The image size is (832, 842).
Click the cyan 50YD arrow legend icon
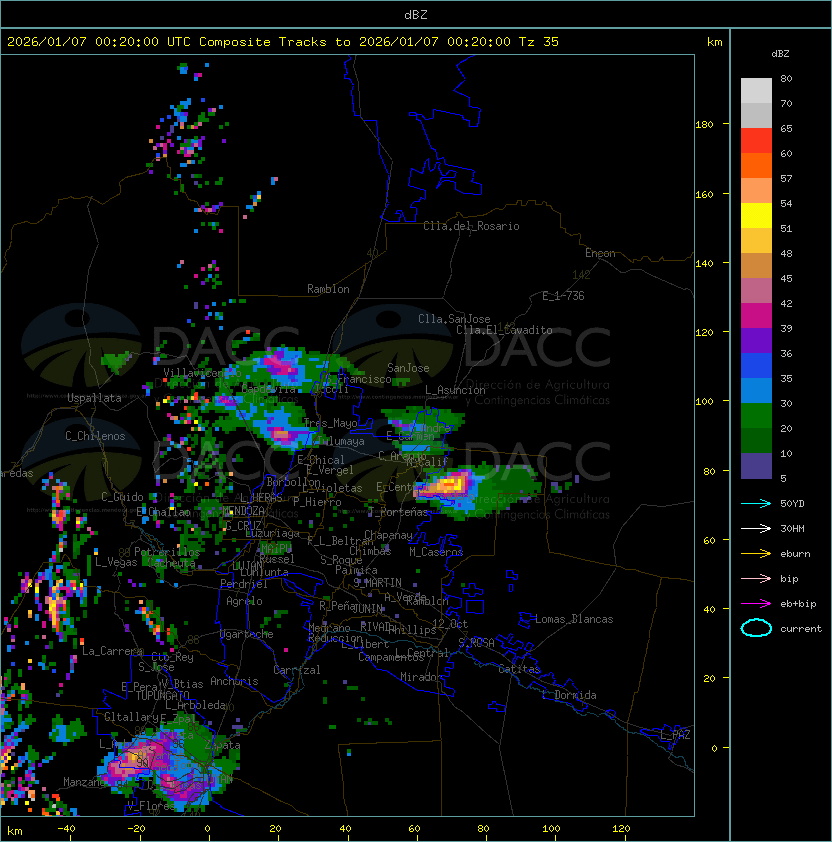756,503
